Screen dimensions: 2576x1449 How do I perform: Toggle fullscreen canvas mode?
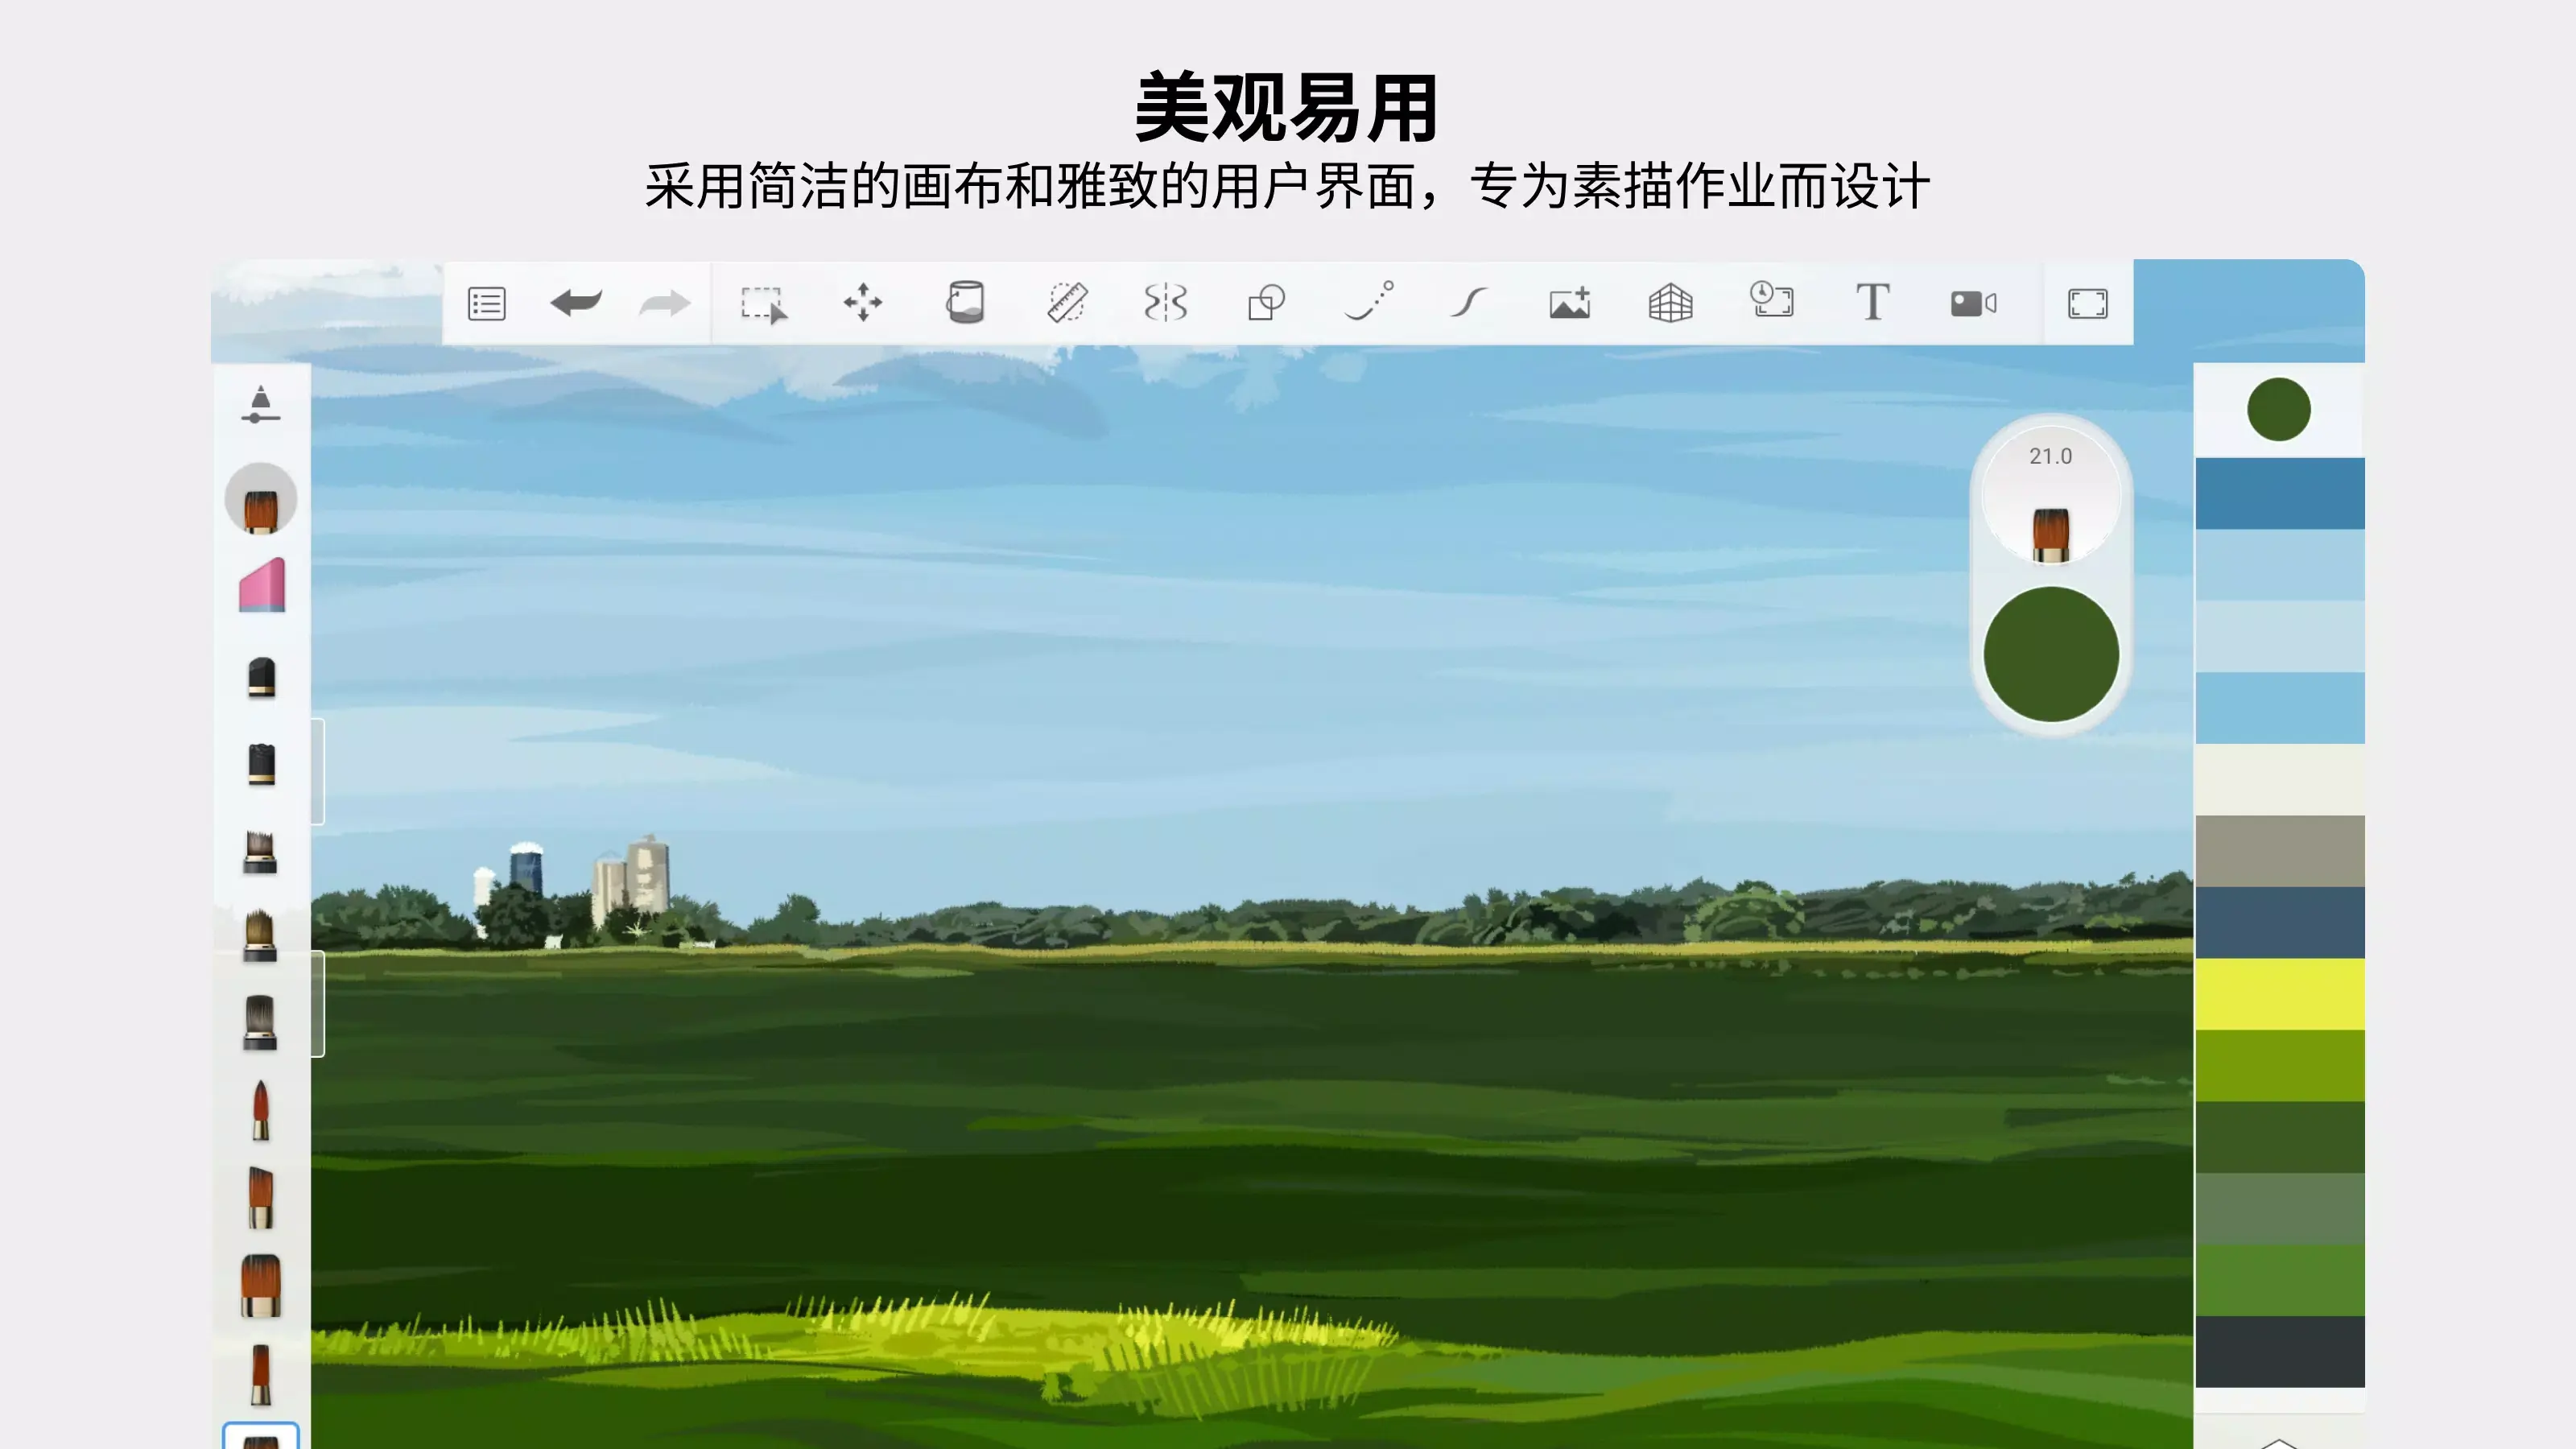(x=2087, y=303)
